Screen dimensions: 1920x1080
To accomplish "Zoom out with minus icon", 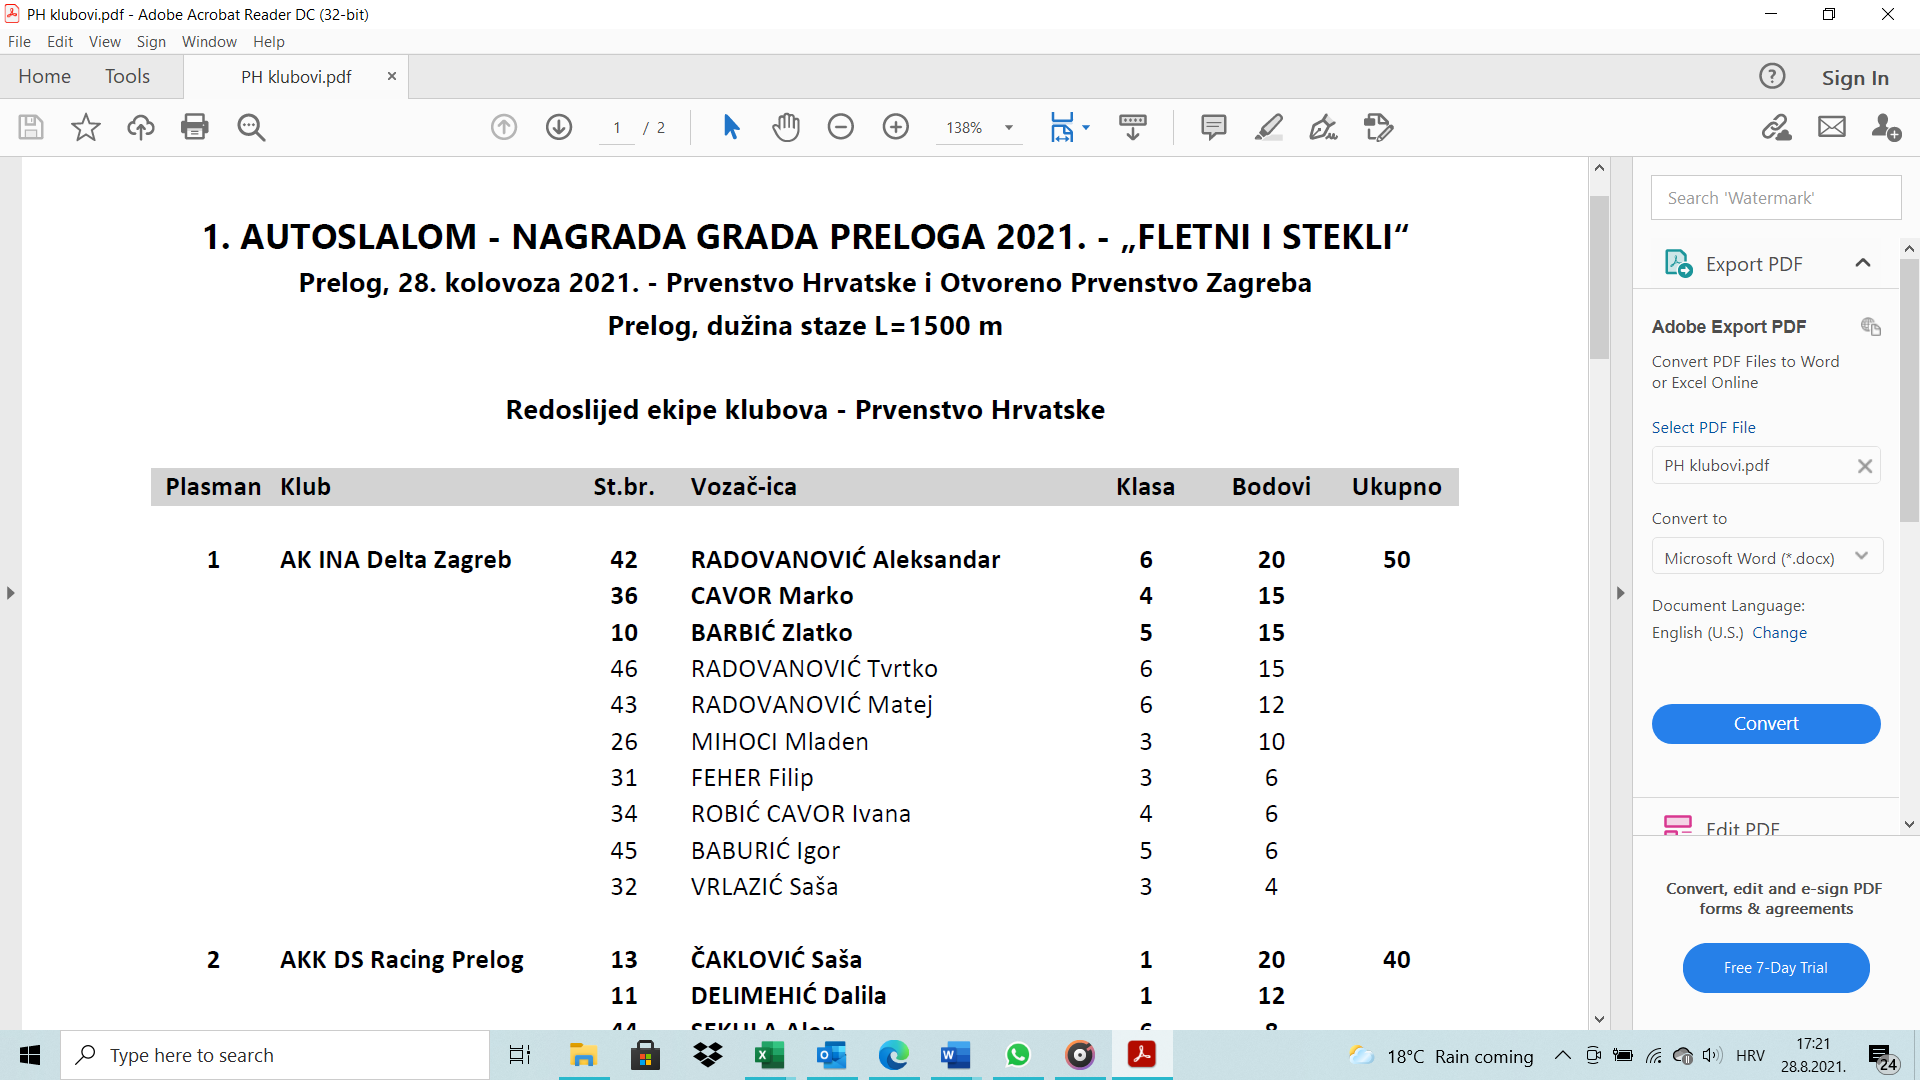I will click(841, 127).
